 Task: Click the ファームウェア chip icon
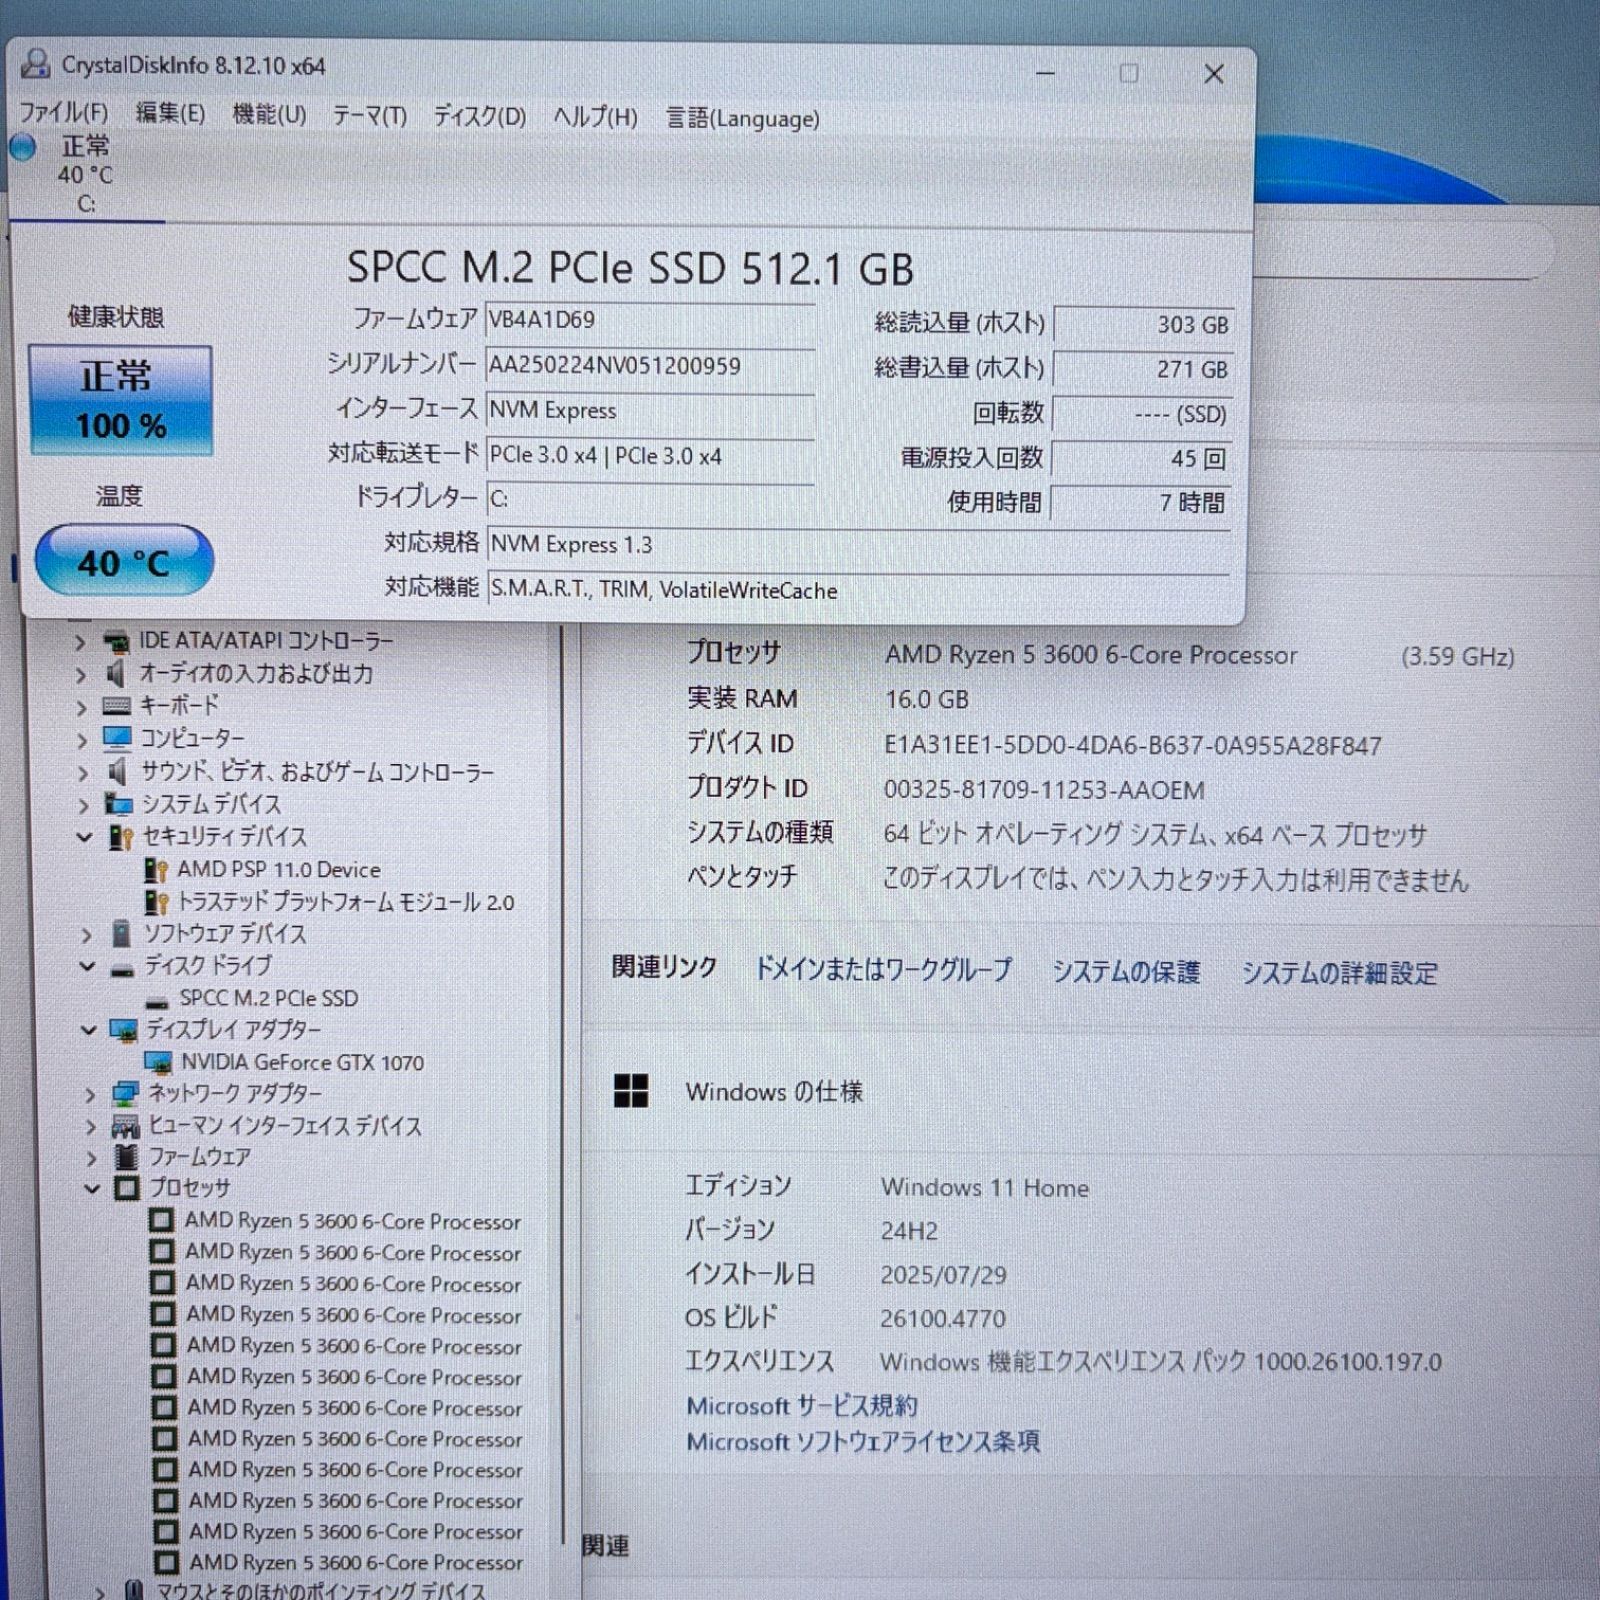click(x=126, y=1157)
